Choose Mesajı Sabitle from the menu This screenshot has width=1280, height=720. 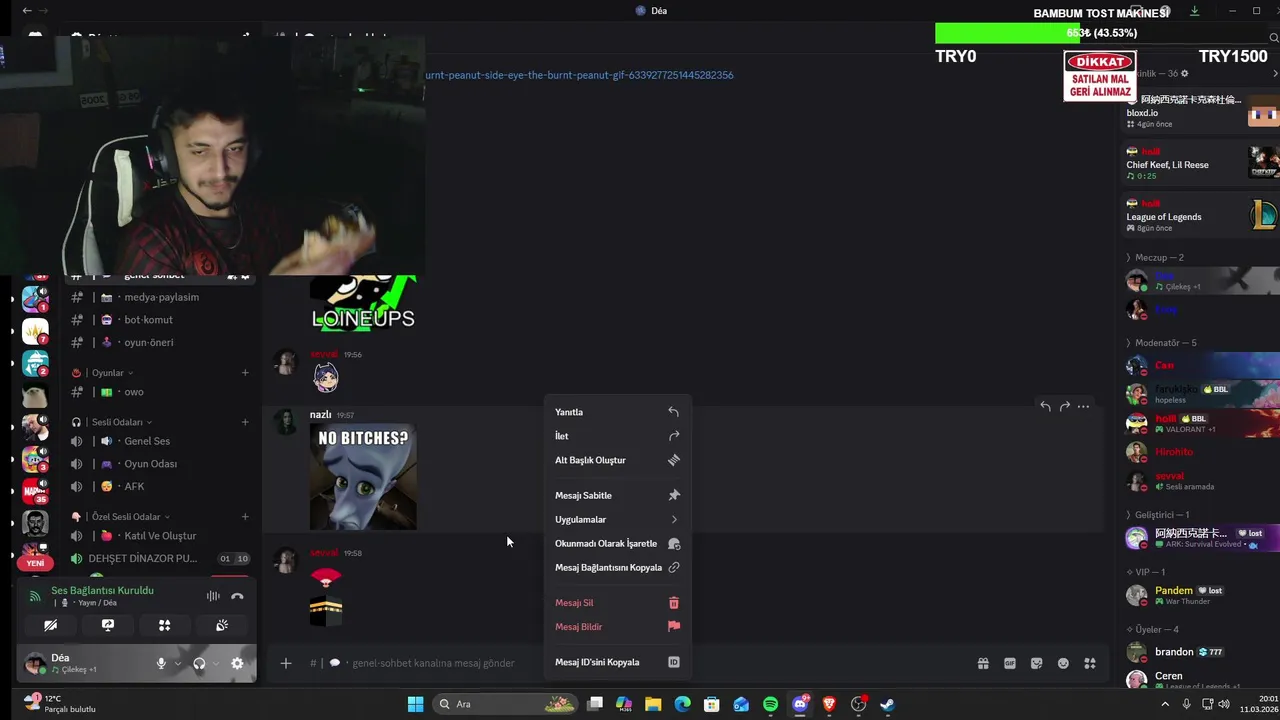click(617, 495)
